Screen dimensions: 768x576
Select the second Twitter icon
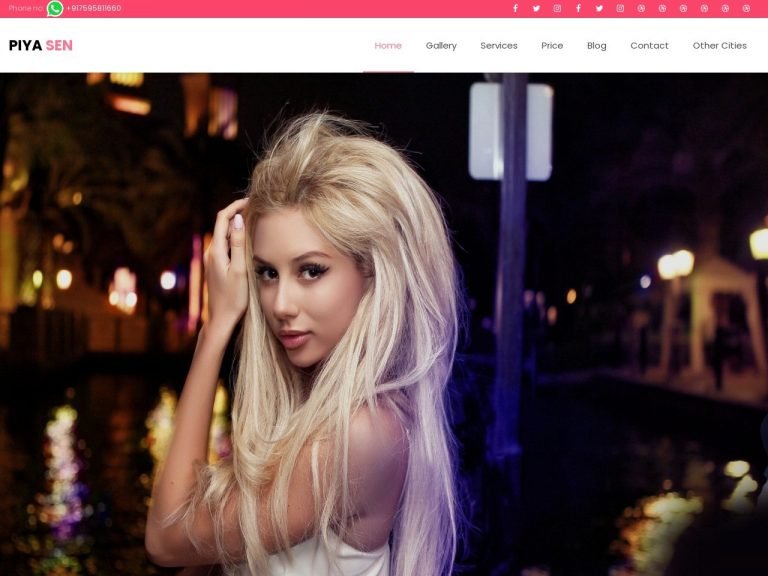599,8
